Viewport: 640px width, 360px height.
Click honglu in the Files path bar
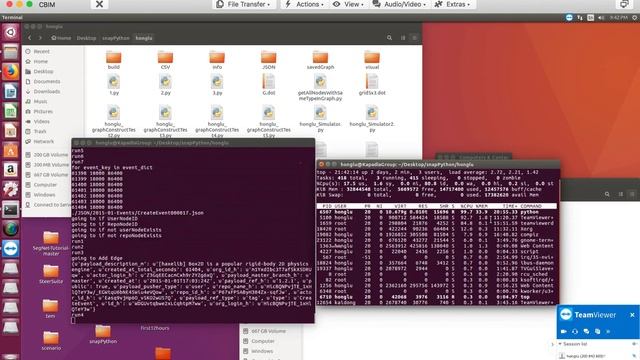click(144, 38)
